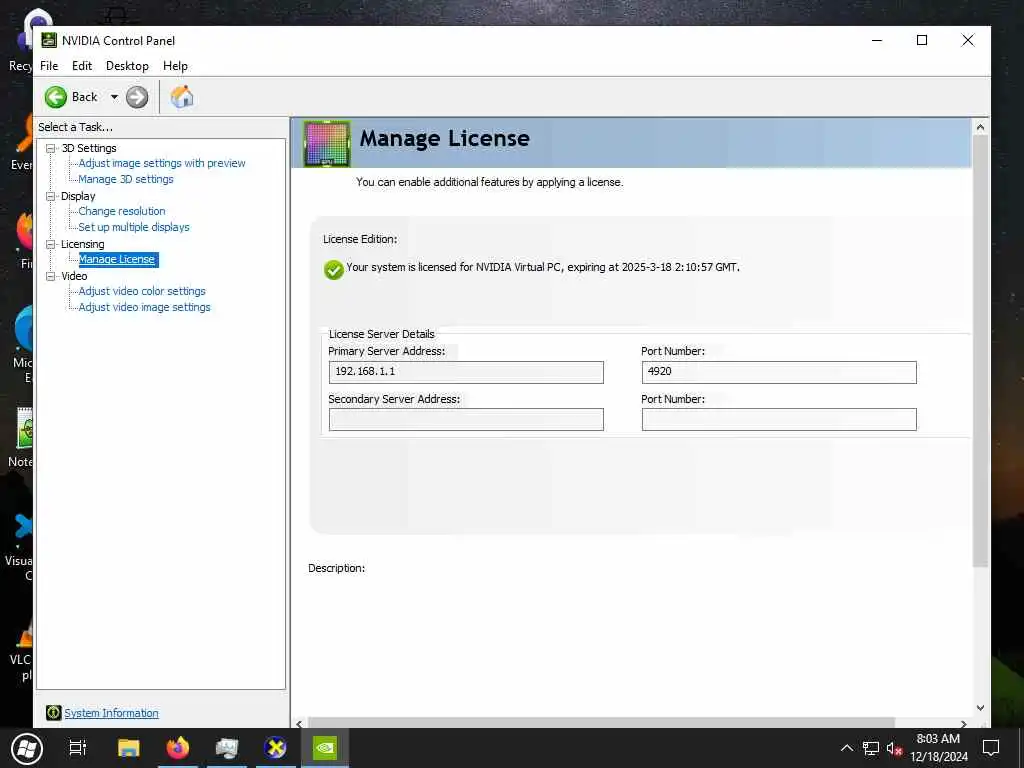1024x768 pixels.
Task: Click the green Back arrow button
Action: [x=56, y=97]
